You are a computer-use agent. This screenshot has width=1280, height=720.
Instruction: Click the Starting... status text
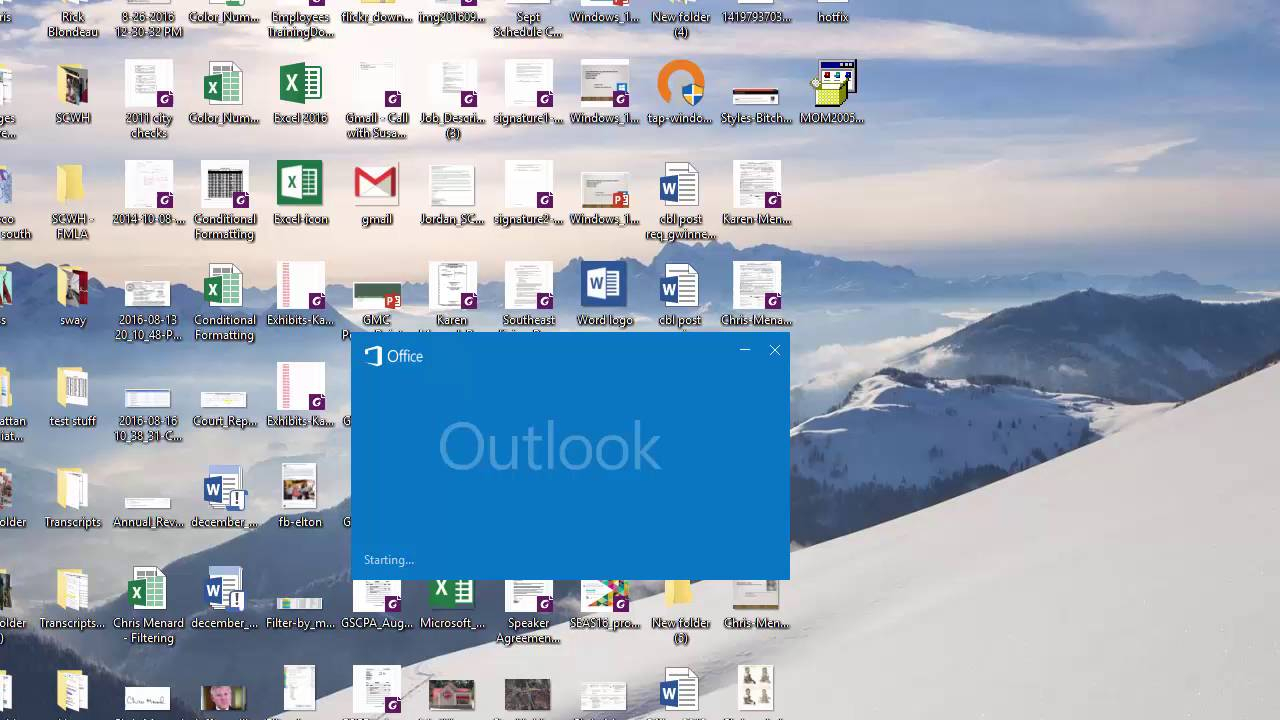[389, 560]
